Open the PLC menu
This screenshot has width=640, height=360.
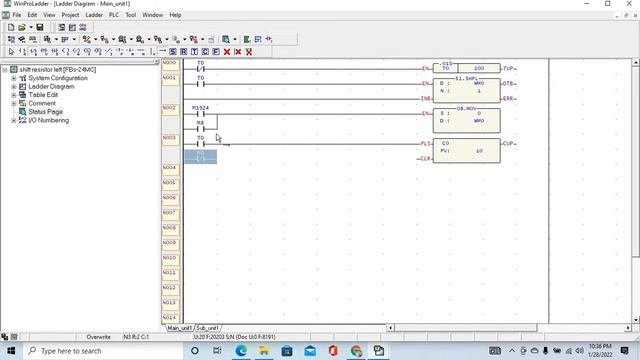pos(114,15)
